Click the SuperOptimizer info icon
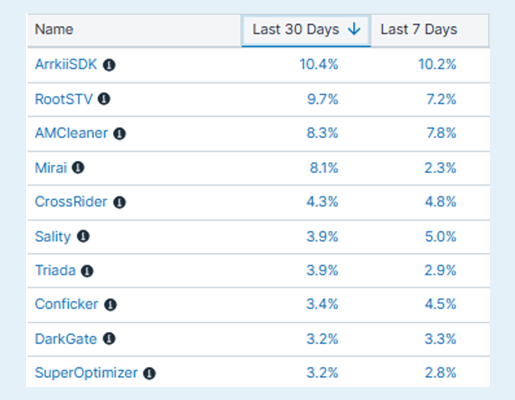 point(149,373)
